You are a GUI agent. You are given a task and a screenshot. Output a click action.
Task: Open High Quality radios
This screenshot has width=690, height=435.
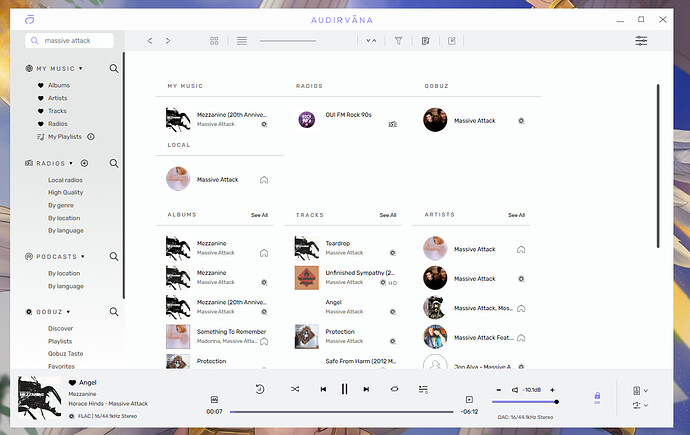[x=66, y=193]
